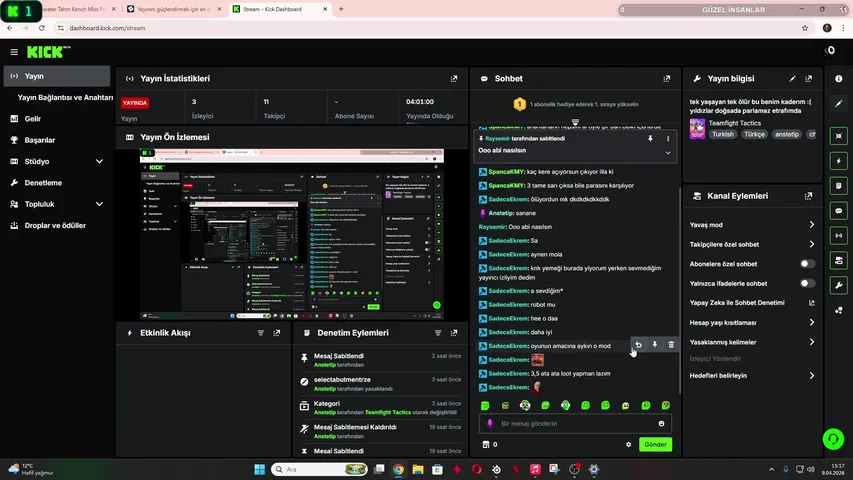This screenshot has height=480, width=853.
Task: Open Takipçilere özel sohbet settings
Action: pos(752,244)
